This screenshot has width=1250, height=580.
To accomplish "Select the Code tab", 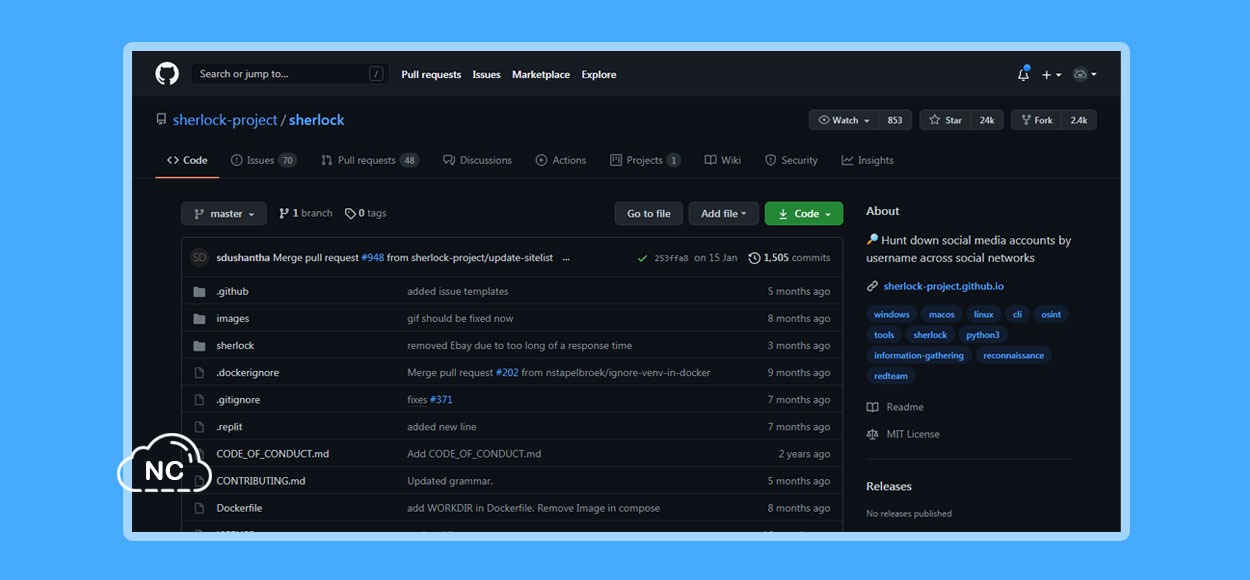I will tap(187, 160).
